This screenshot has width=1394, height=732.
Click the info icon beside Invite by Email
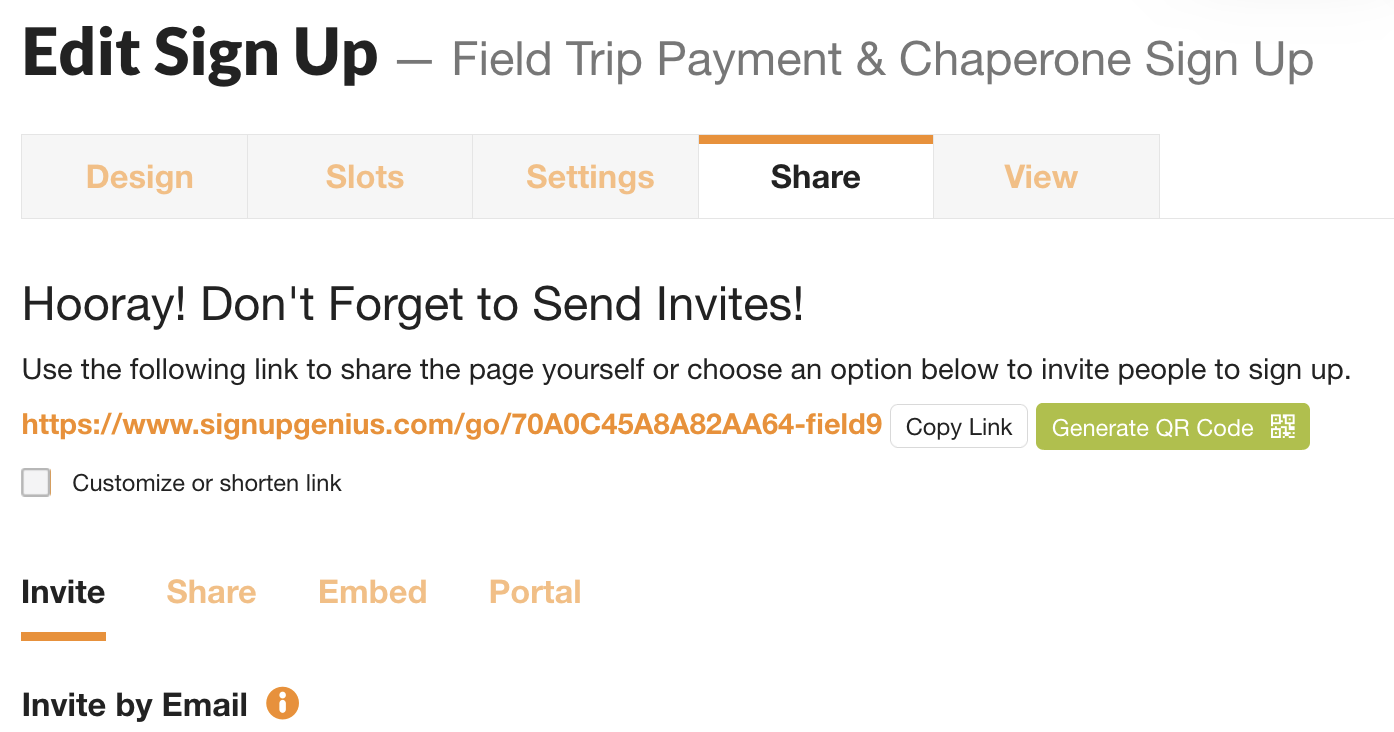point(282,704)
